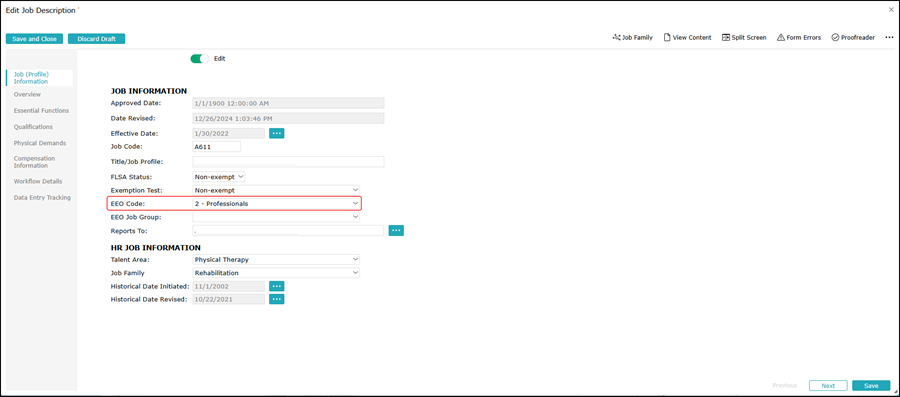This screenshot has width=900, height=397.
Task: Click the Reports To text field
Action: point(288,230)
